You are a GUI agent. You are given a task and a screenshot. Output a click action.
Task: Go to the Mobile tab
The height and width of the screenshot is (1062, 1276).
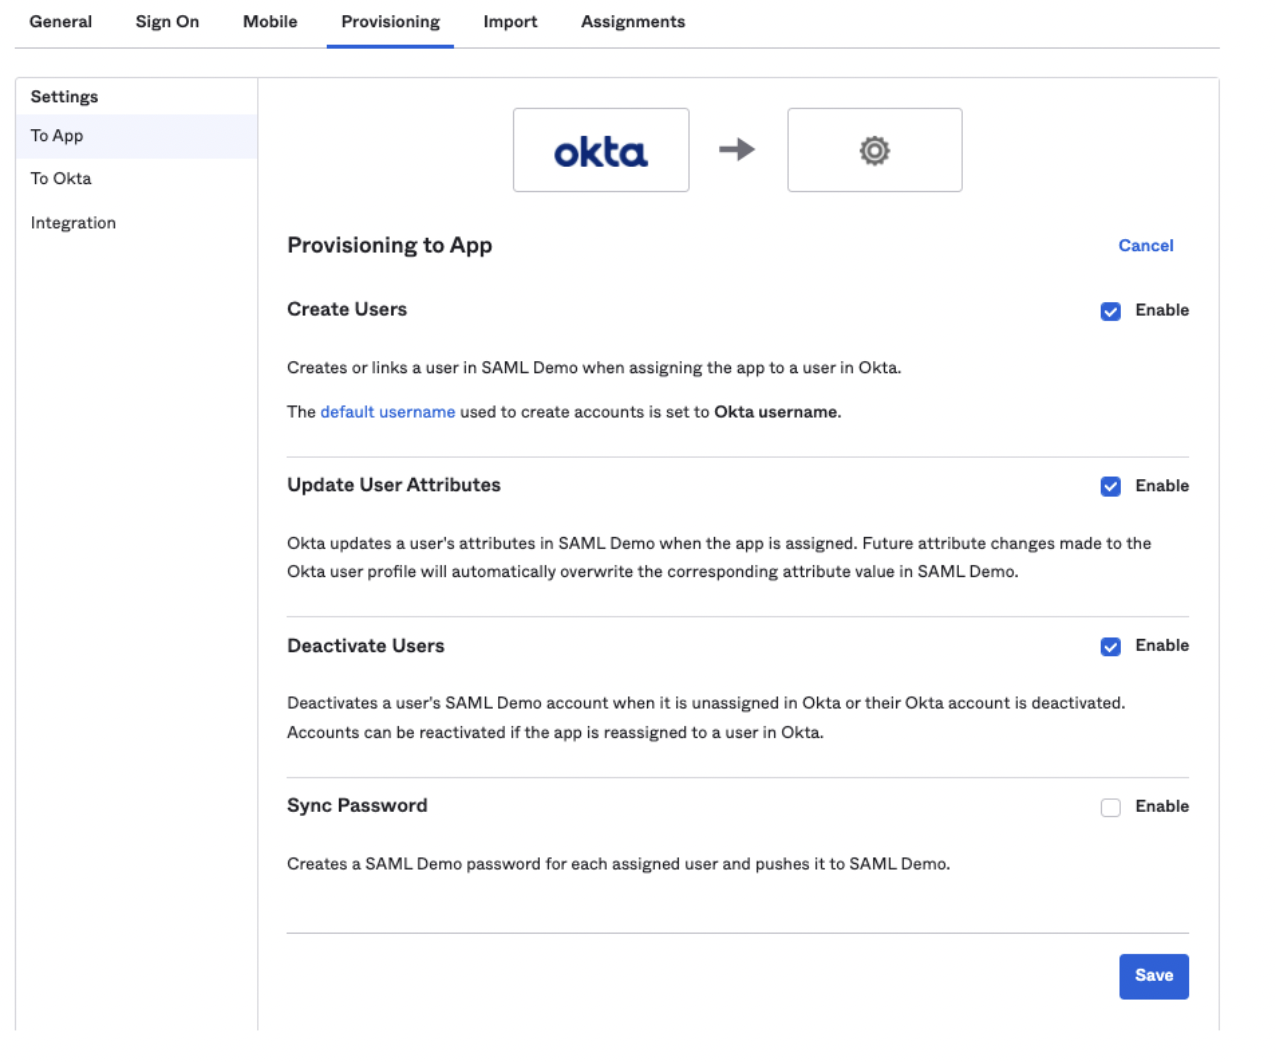[270, 22]
